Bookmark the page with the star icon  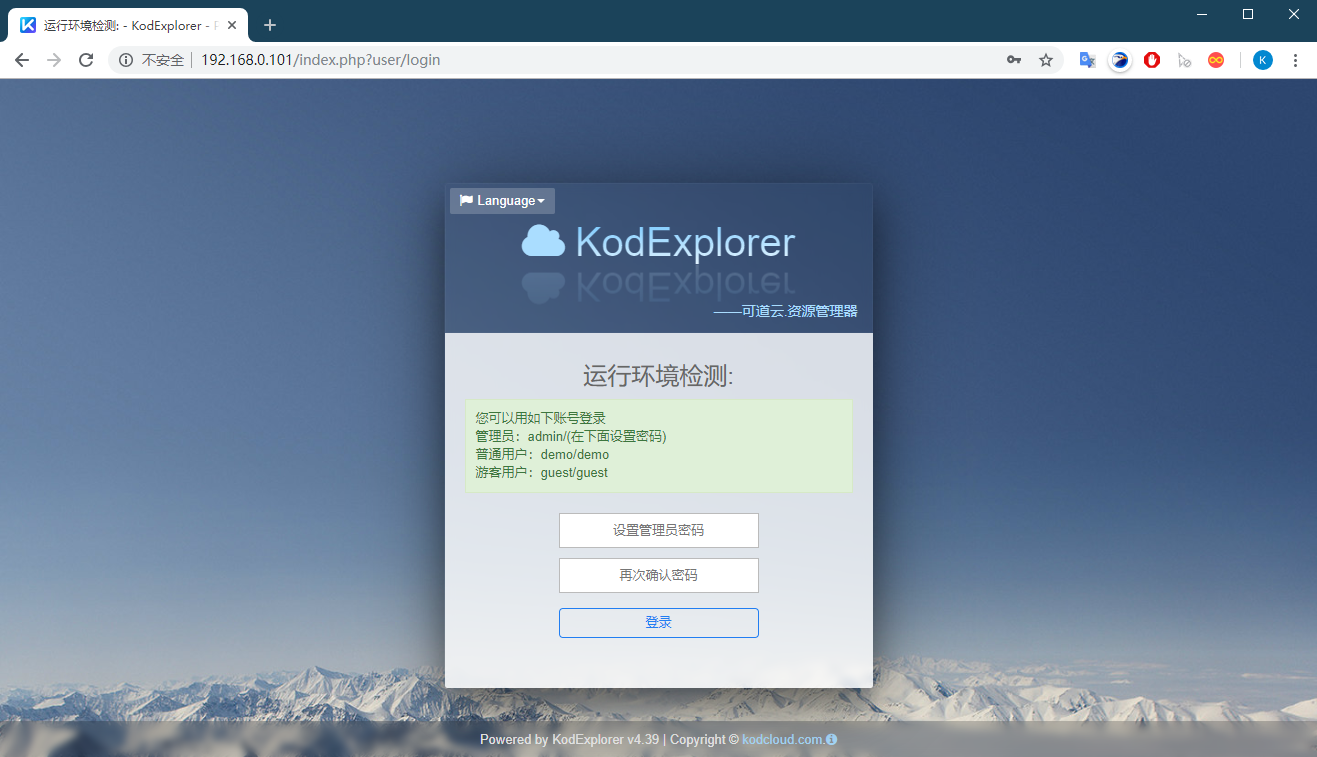point(1045,60)
